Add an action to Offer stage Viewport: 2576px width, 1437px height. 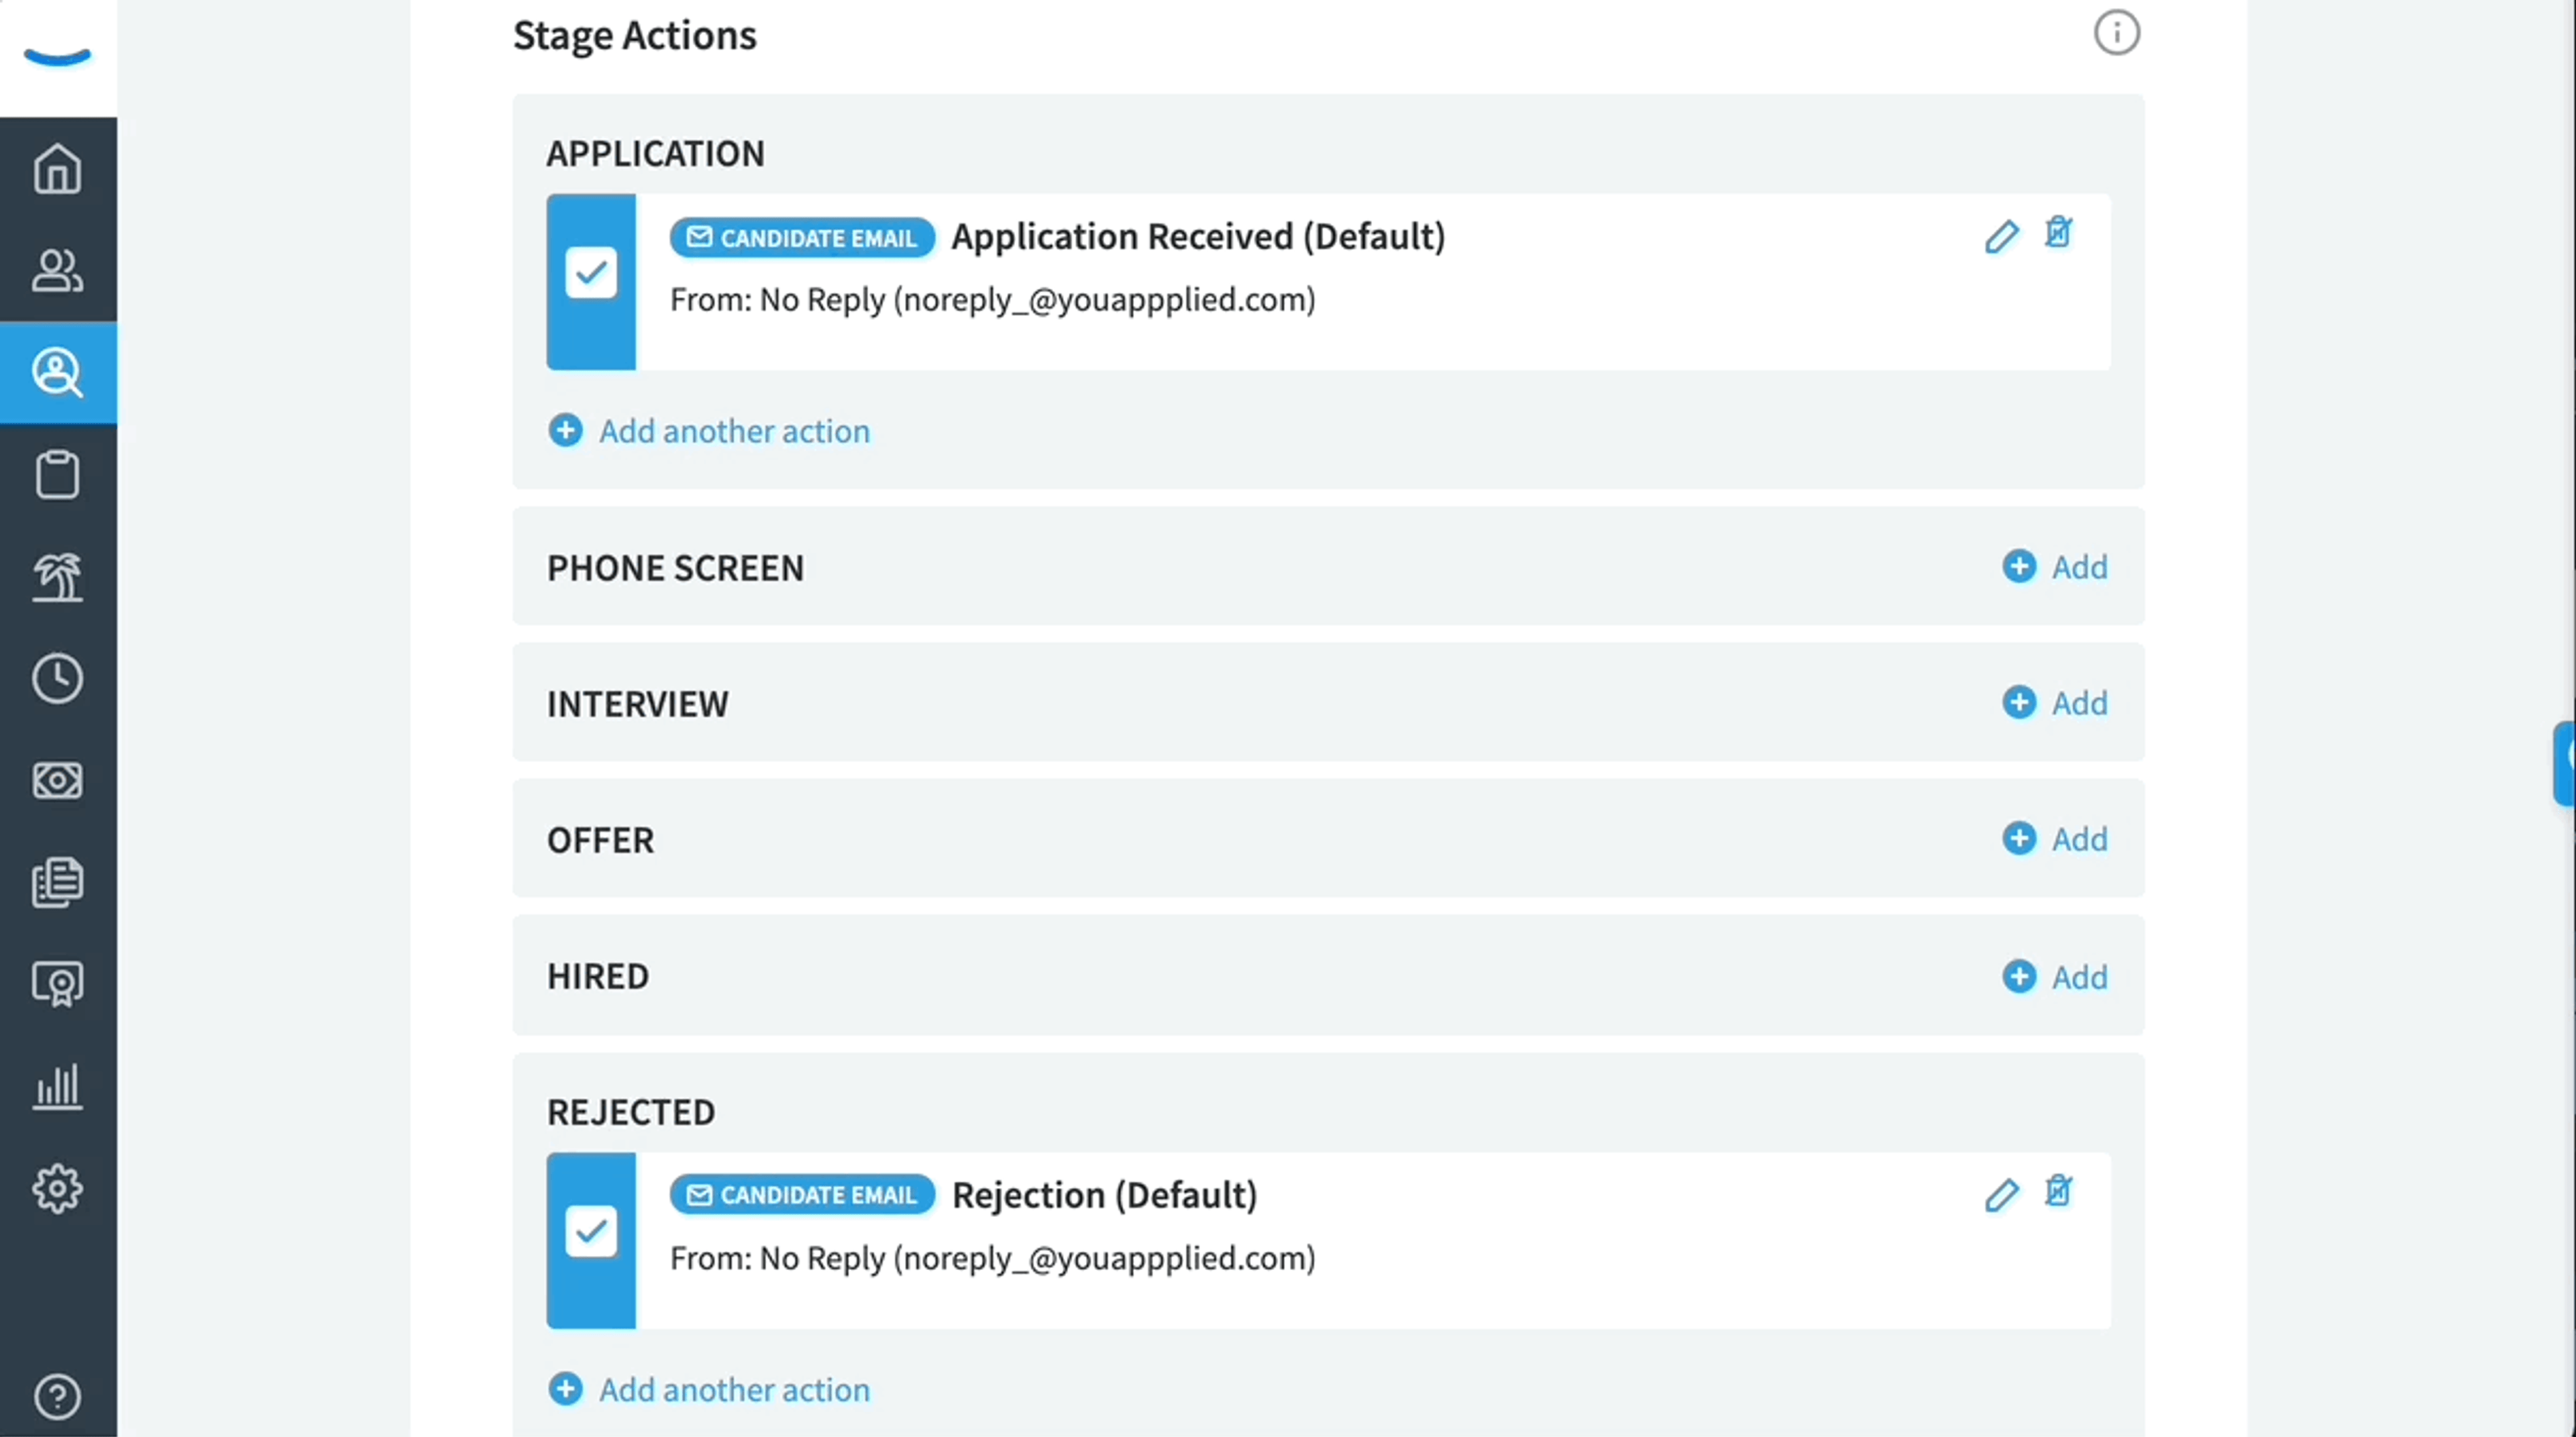click(x=2055, y=839)
